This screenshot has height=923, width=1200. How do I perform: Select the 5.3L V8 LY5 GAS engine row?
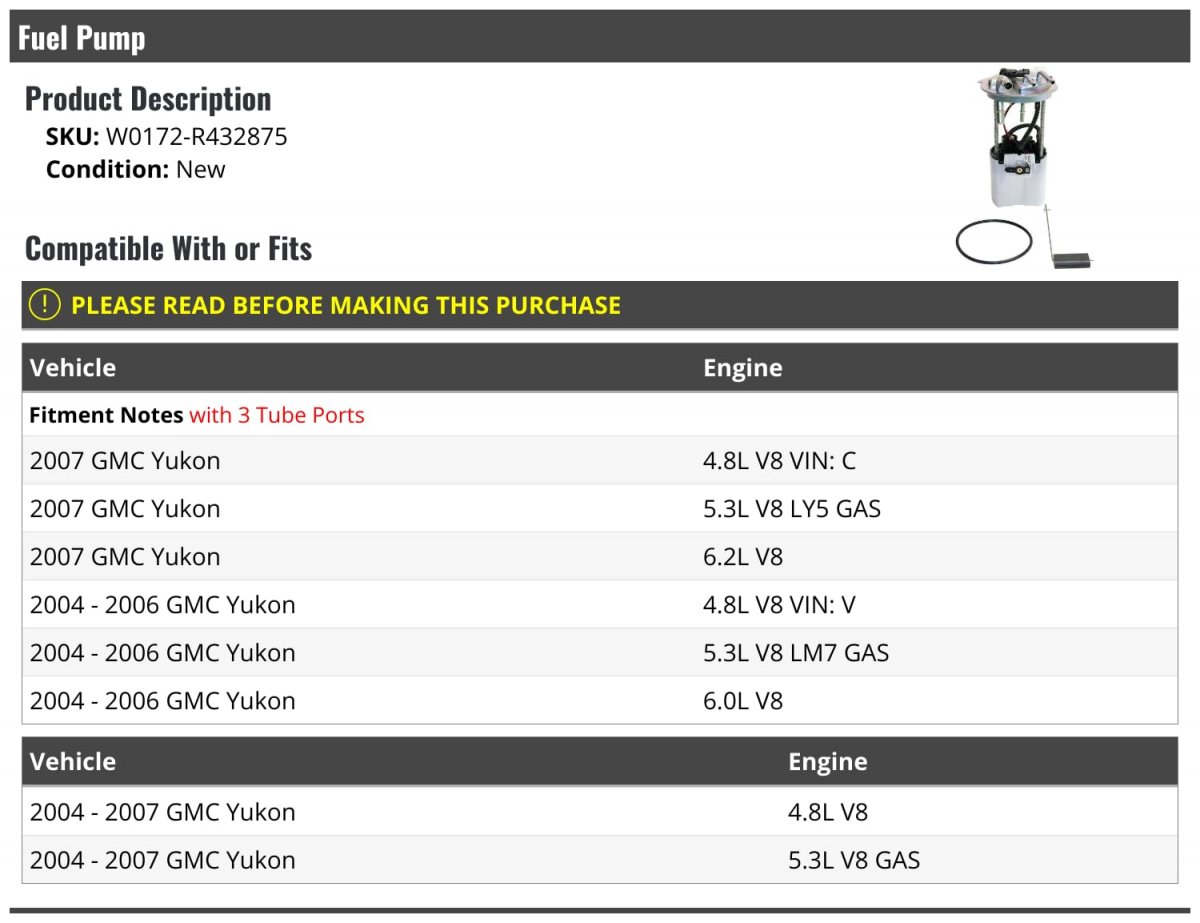pos(791,509)
